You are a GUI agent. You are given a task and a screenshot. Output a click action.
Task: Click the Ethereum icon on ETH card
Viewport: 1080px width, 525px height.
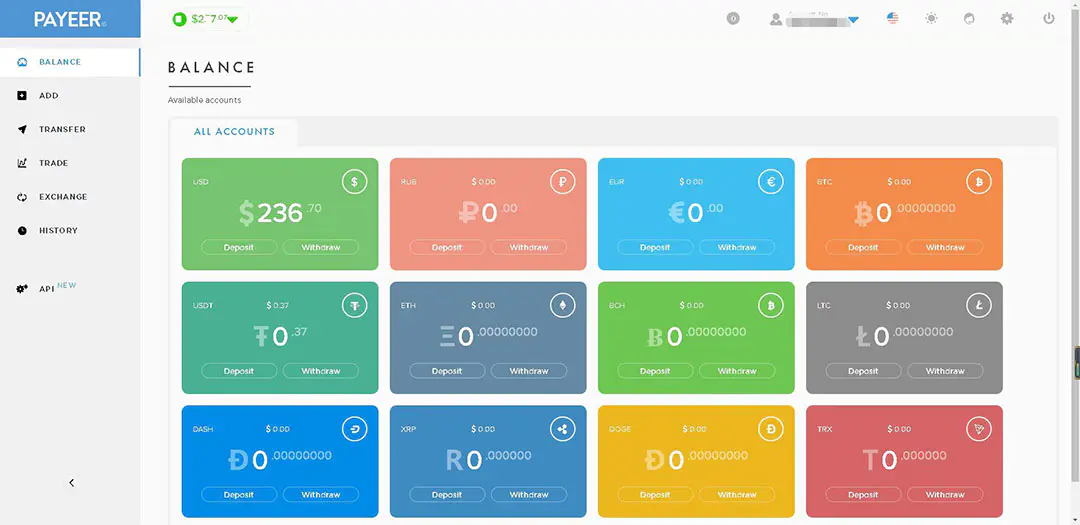click(562, 306)
